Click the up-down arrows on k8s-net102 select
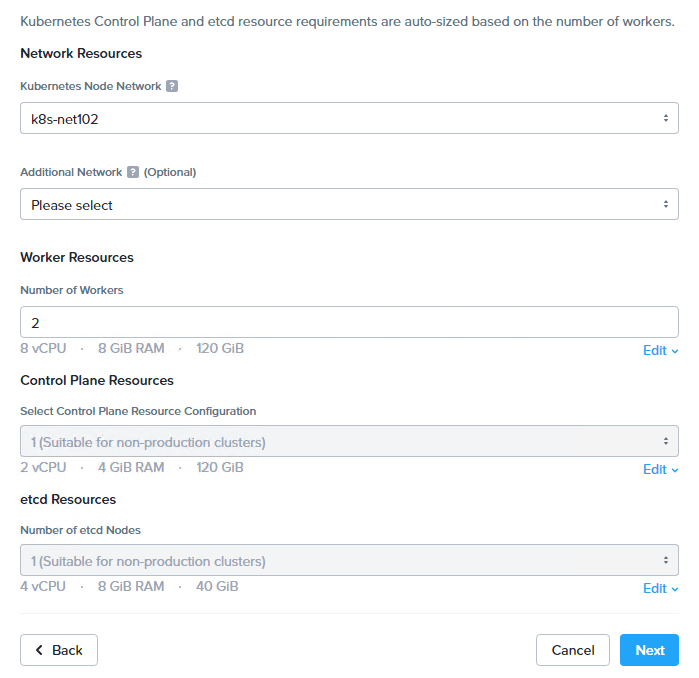This screenshot has width=699, height=678. pos(666,119)
